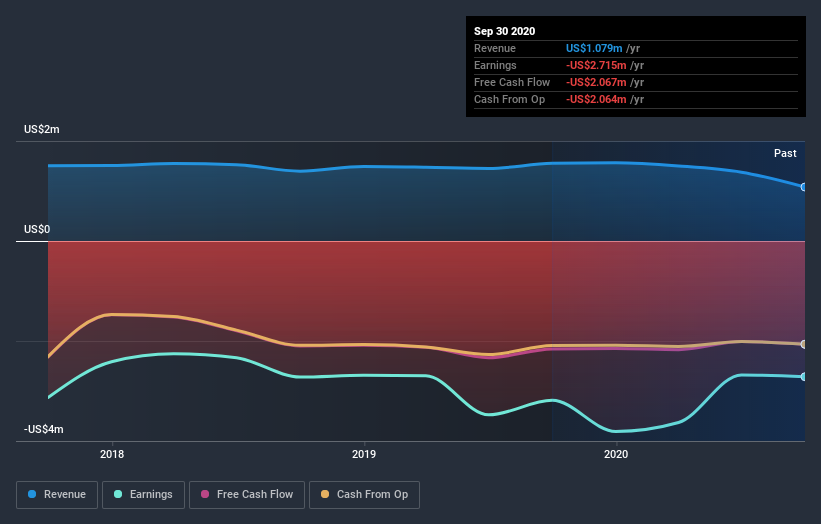Click the -US$2.067m free cash flow value
Image resolution: width=821 pixels, height=524 pixels.
596,82
